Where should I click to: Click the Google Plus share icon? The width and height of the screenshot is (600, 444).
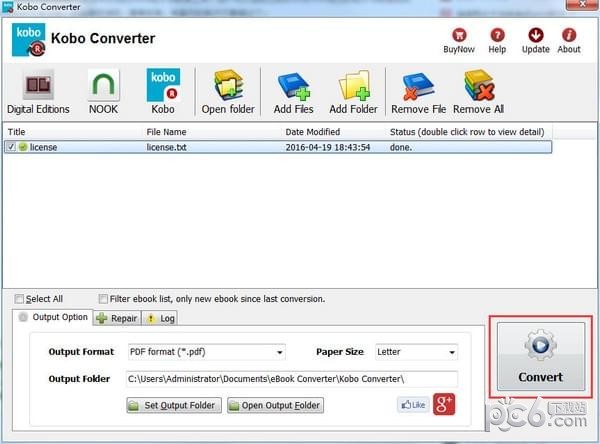pos(444,404)
